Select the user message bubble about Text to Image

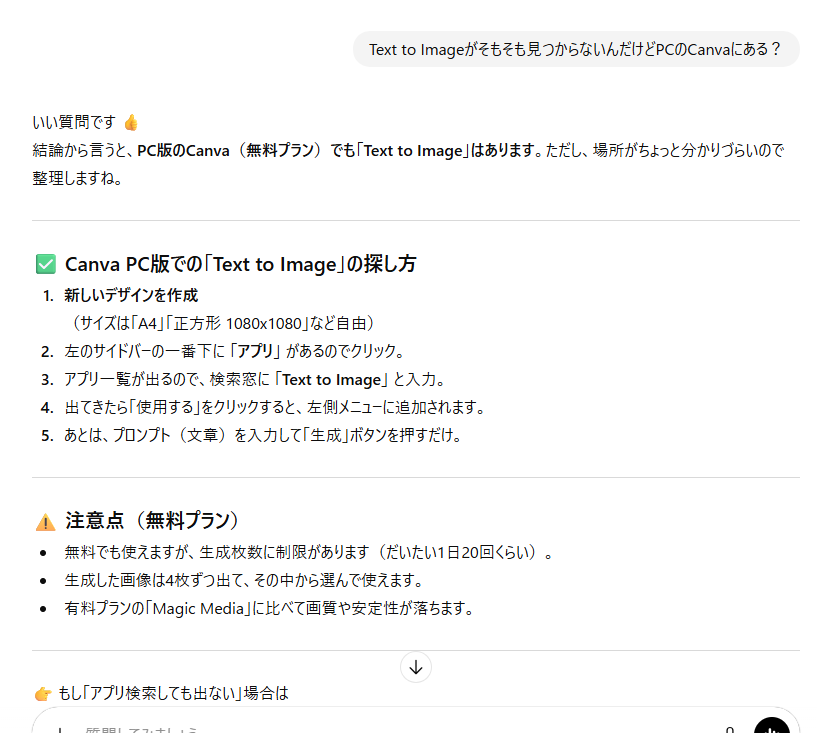[575, 49]
